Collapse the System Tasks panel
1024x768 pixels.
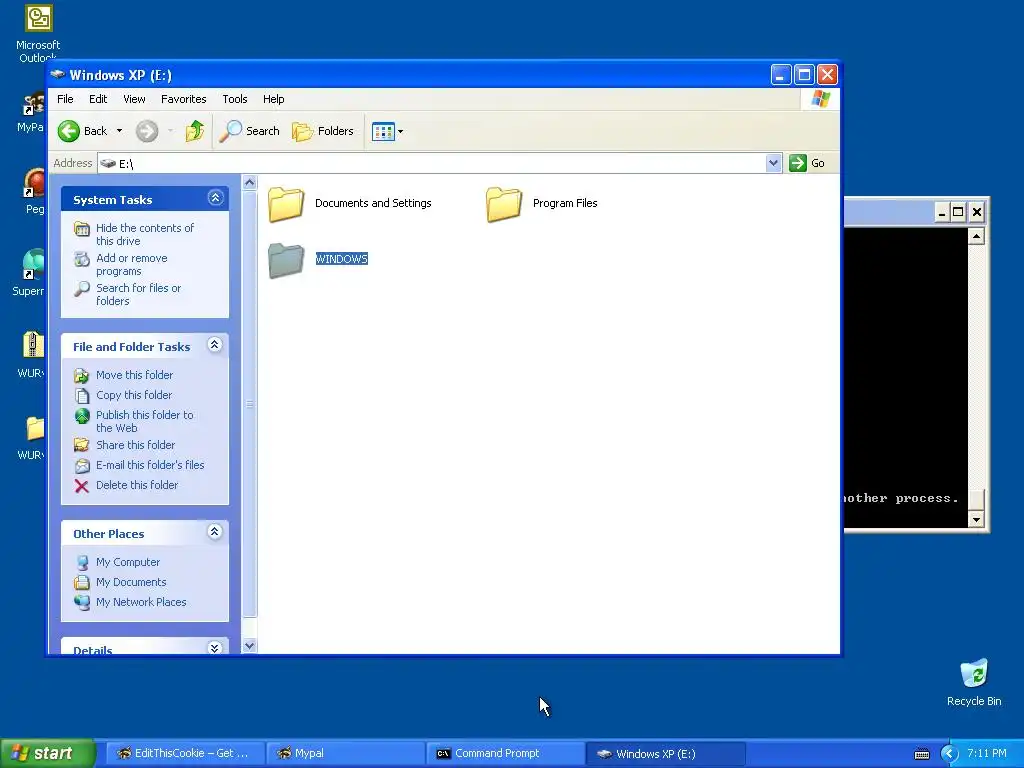[216, 198]
